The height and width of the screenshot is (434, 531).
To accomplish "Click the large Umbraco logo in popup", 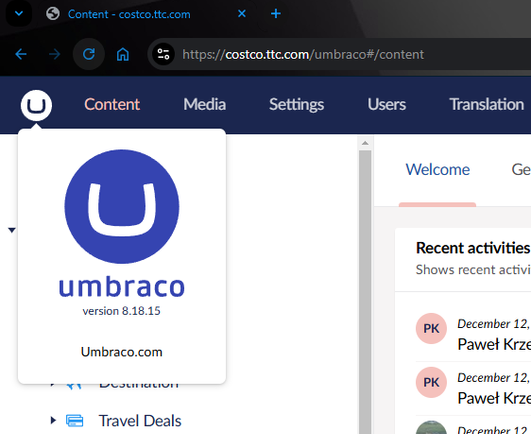I will [122, 207].
